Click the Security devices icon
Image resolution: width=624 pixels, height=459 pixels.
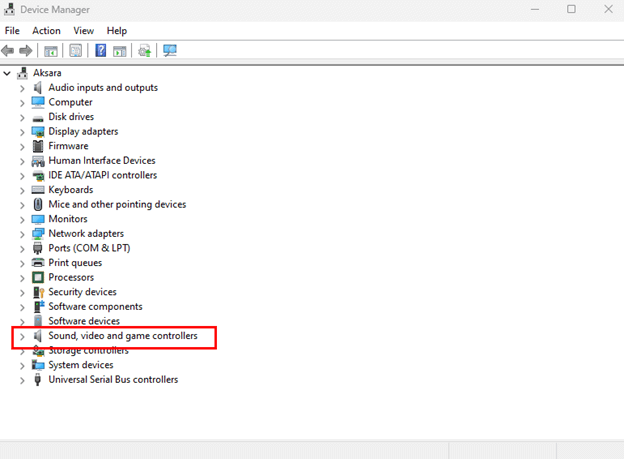coord(38,292)
